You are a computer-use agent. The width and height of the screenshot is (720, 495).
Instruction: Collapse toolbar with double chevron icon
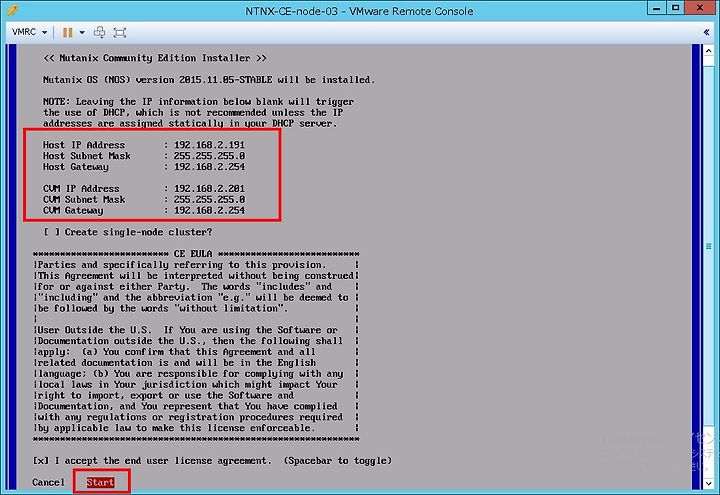point(706,32)
